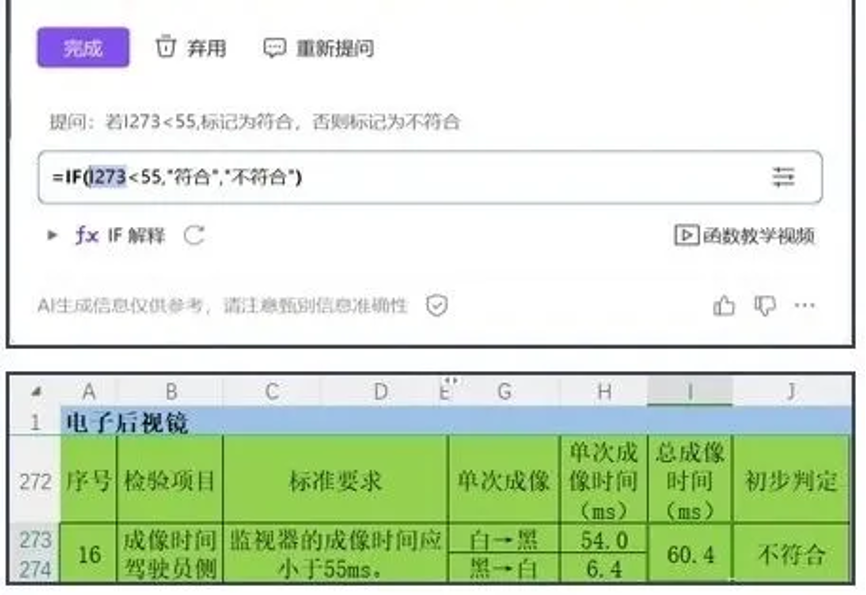Screen dimensions: 866x595
Task: Select 弃用 label to discard formula
Action: [207, 48]
